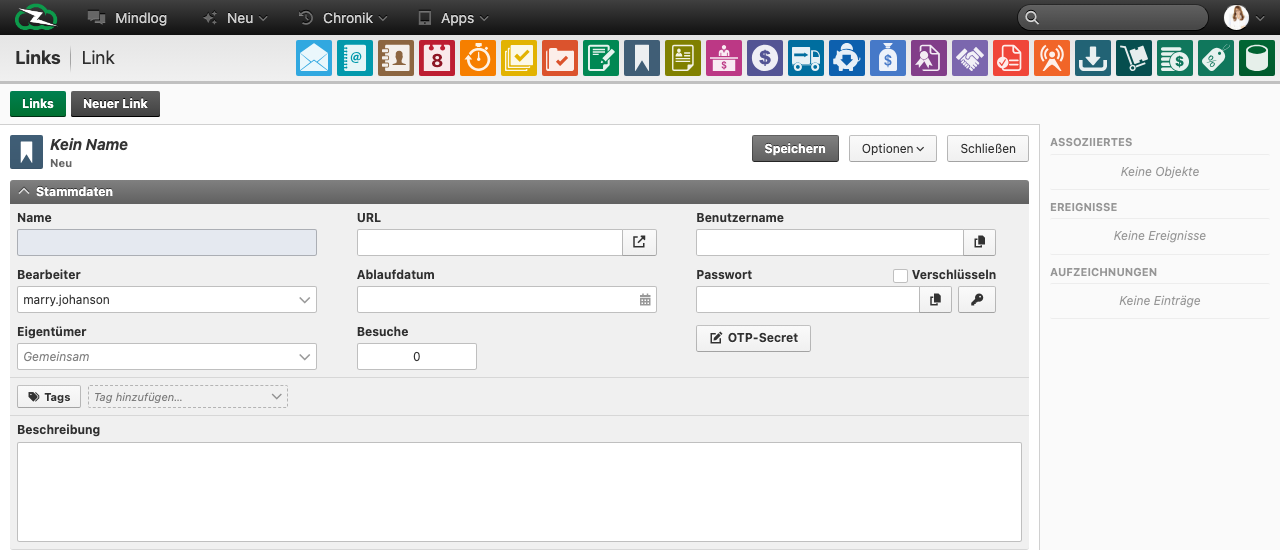Open the green coins stack icon

coord(1175,58)
